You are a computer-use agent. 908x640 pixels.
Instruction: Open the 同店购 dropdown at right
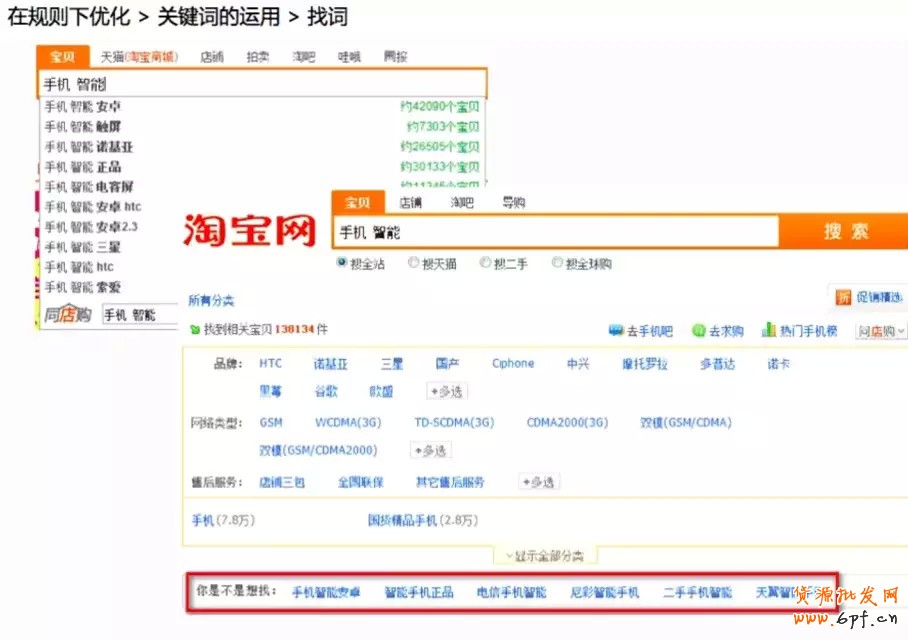tap(881, 331)
